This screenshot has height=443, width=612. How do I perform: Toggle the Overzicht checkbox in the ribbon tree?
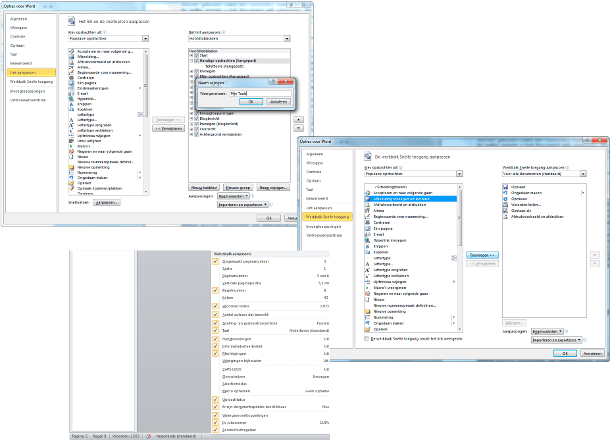click(x=197, y=129)
